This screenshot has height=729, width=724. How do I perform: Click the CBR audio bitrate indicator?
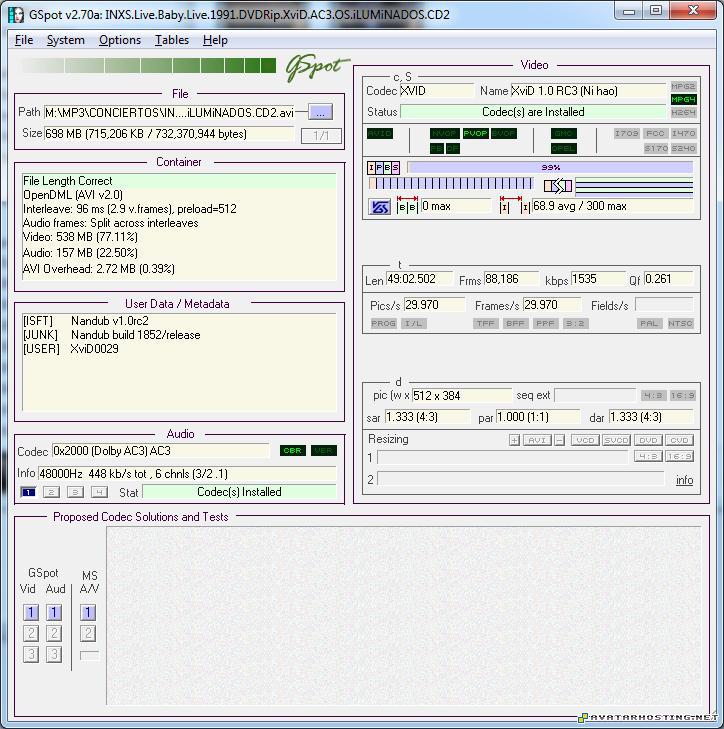(292, 451)
